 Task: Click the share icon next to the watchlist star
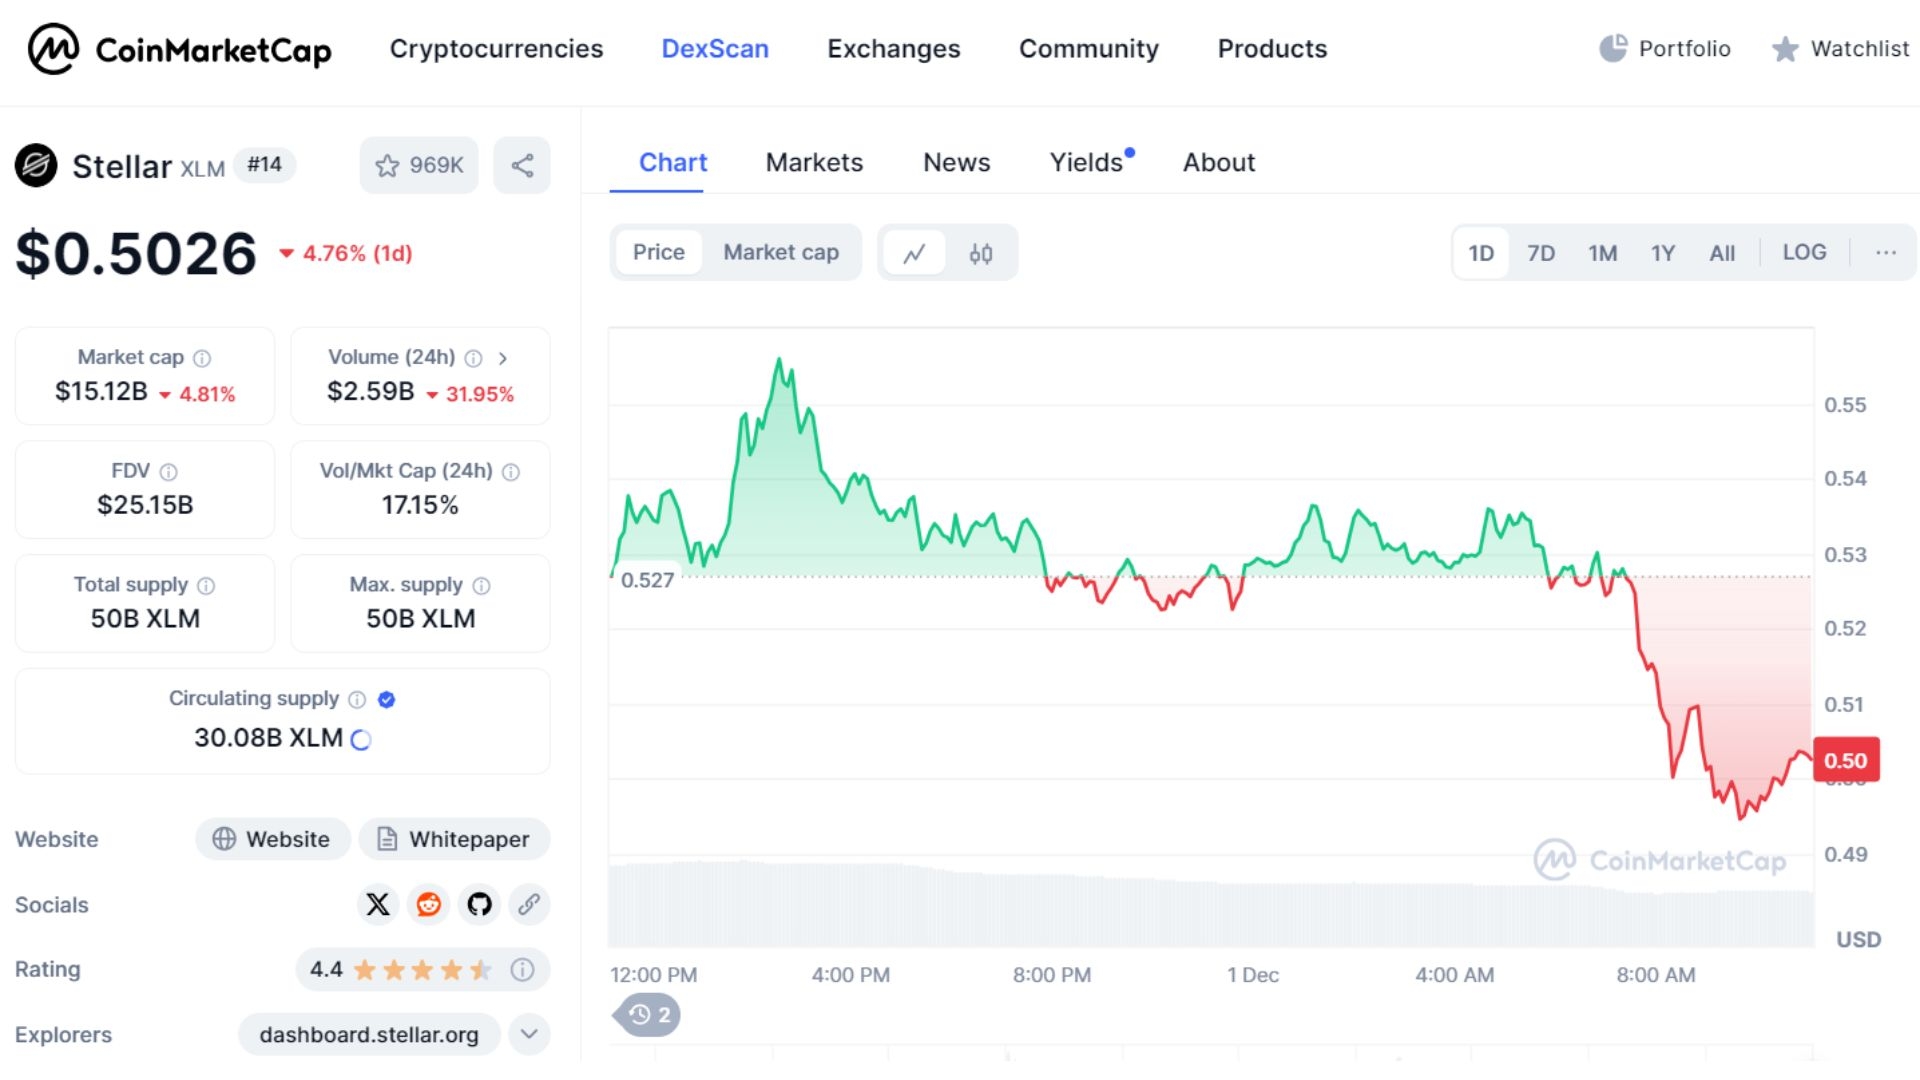click(521, 165)
